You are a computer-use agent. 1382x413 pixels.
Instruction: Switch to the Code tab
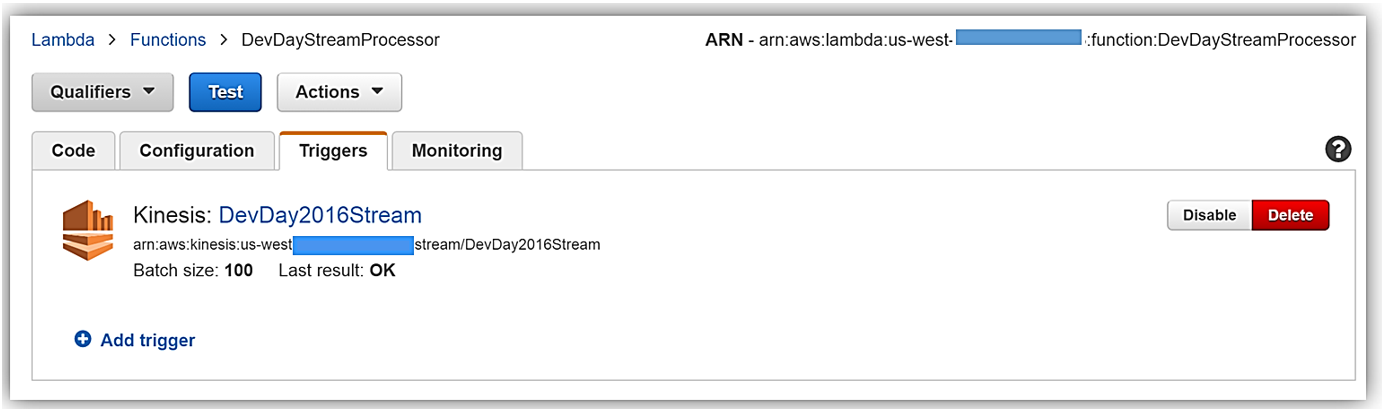click(x=73, y=151)
